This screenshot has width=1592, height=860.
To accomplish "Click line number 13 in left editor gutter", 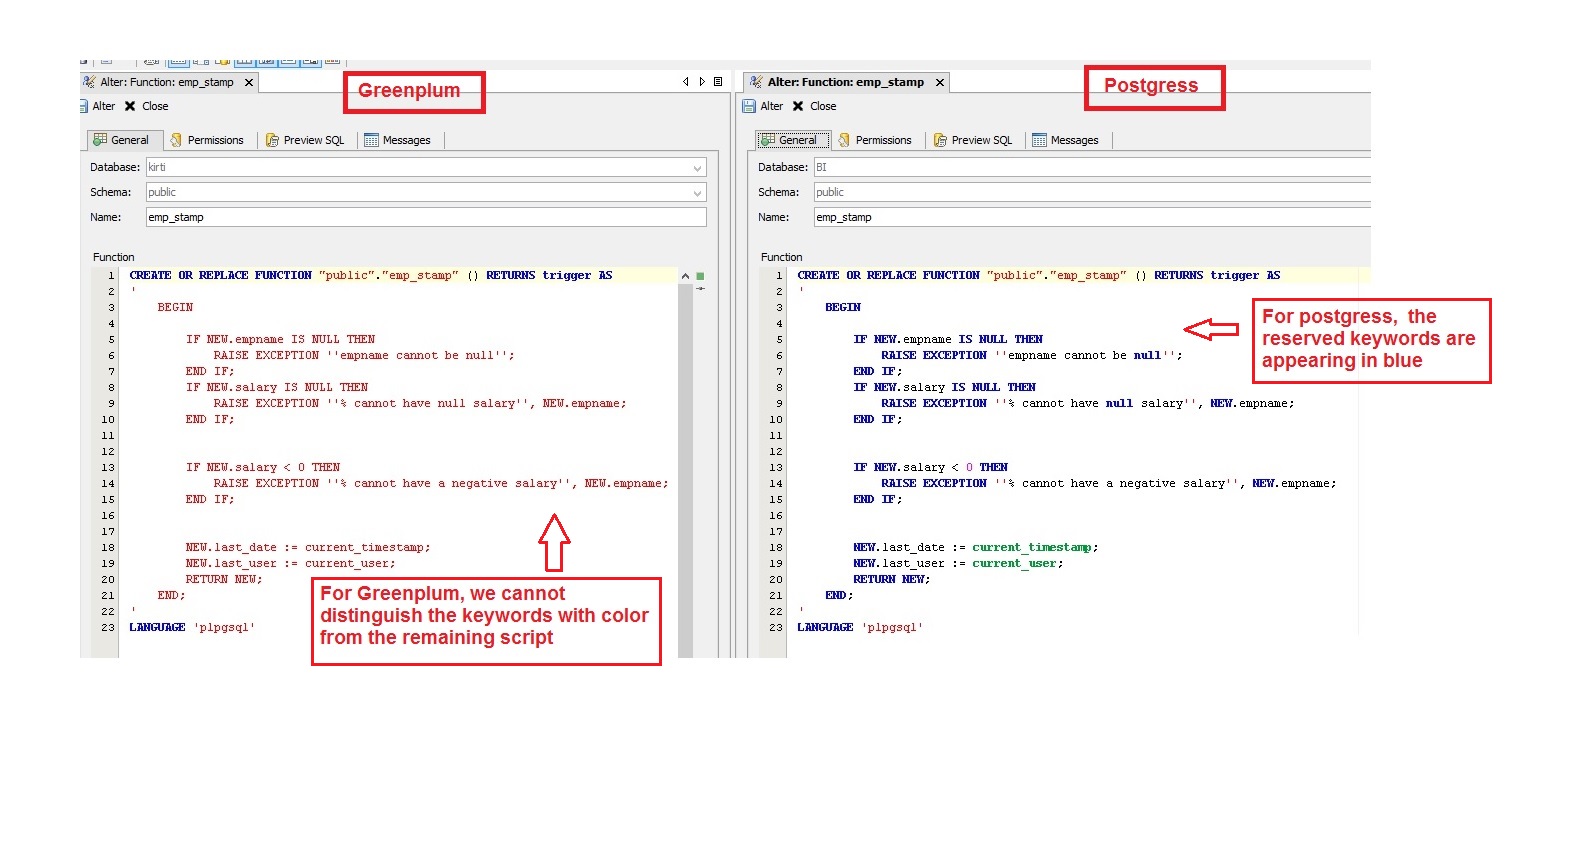I will click(108, 467).
